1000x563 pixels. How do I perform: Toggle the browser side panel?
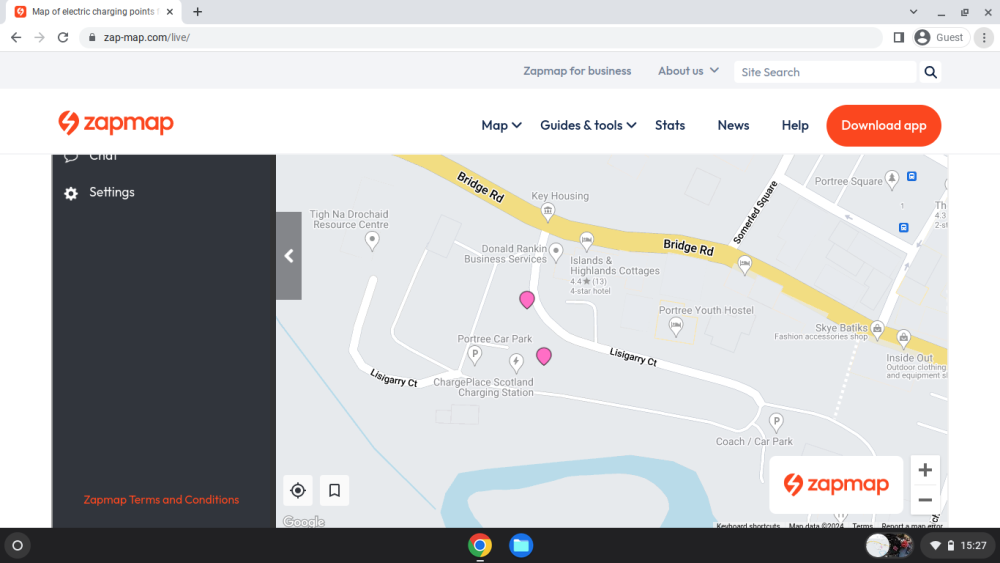click(899, 38)
